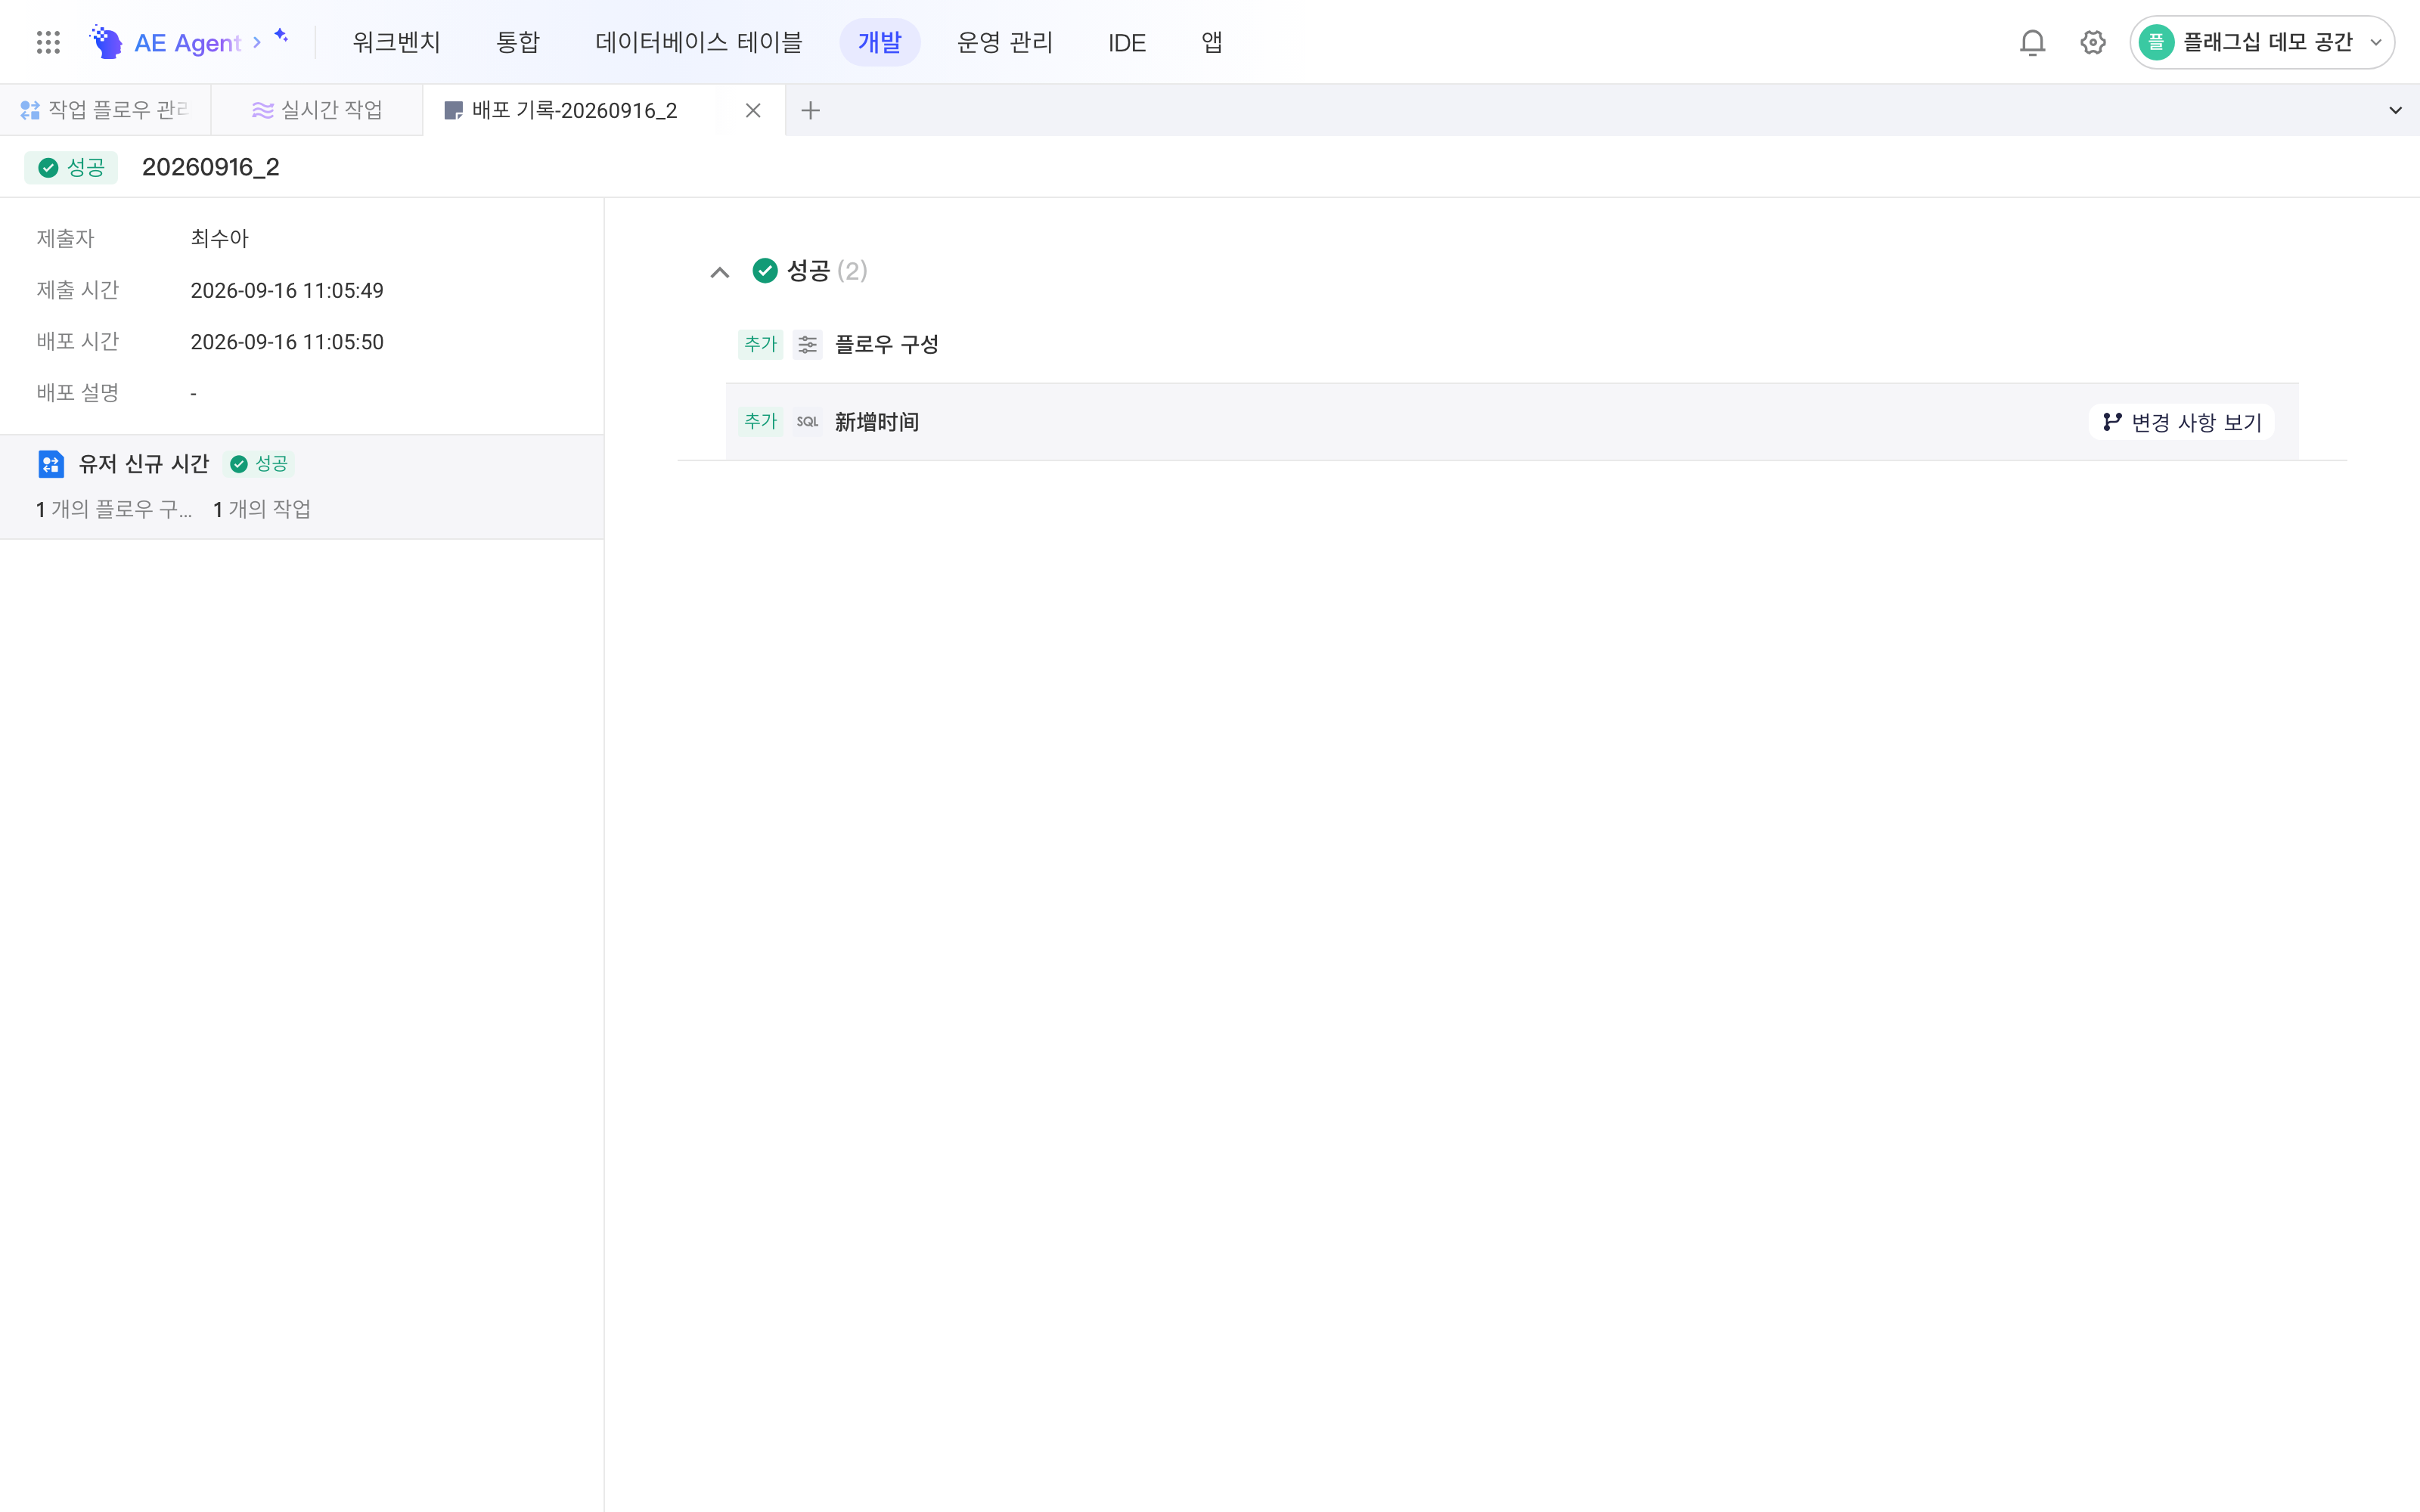Add a new tab with the plus icon

click(x=811, y=110)
